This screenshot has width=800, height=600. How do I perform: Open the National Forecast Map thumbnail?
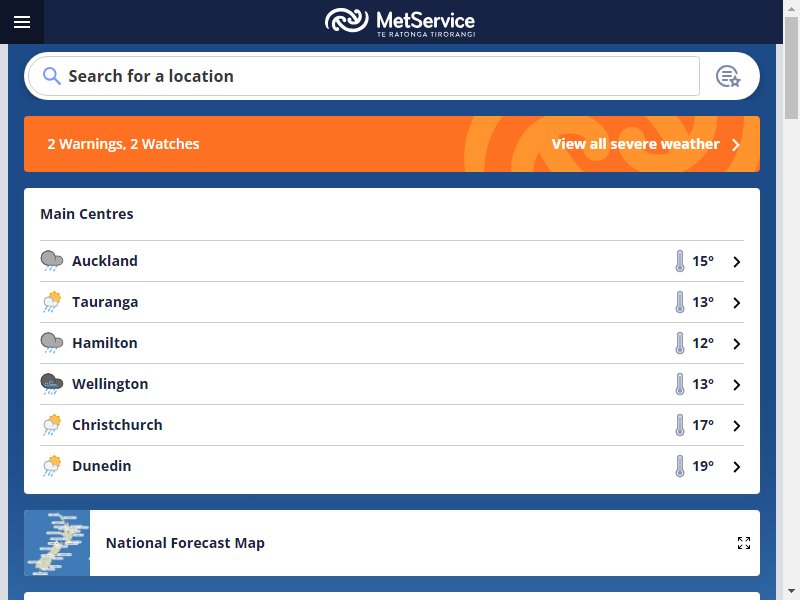coord(57,543)
